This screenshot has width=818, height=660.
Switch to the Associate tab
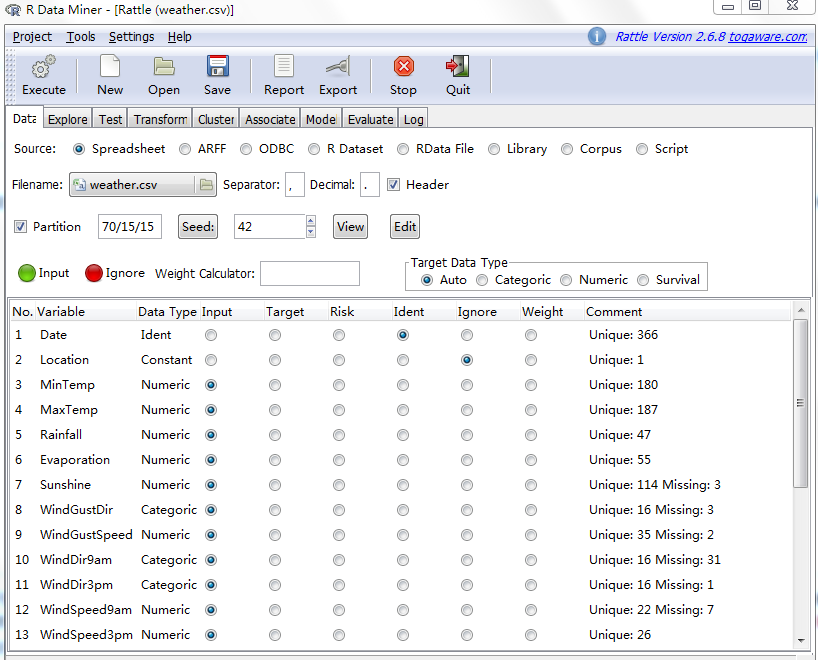(270, 119)
